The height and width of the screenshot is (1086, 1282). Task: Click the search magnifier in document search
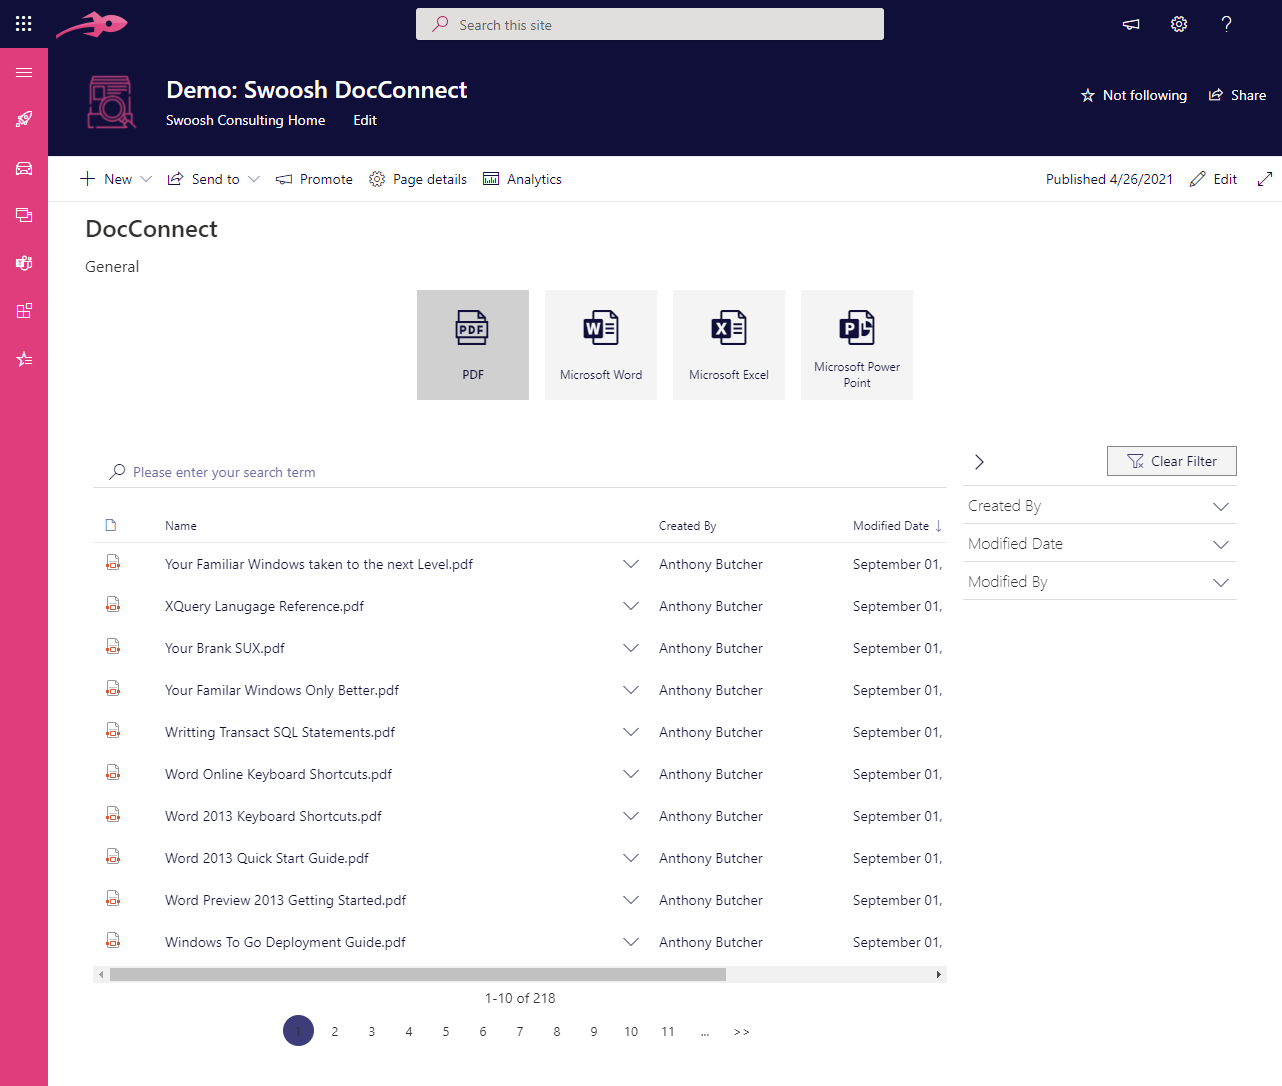pyautogui.click(x=117, y=472)
